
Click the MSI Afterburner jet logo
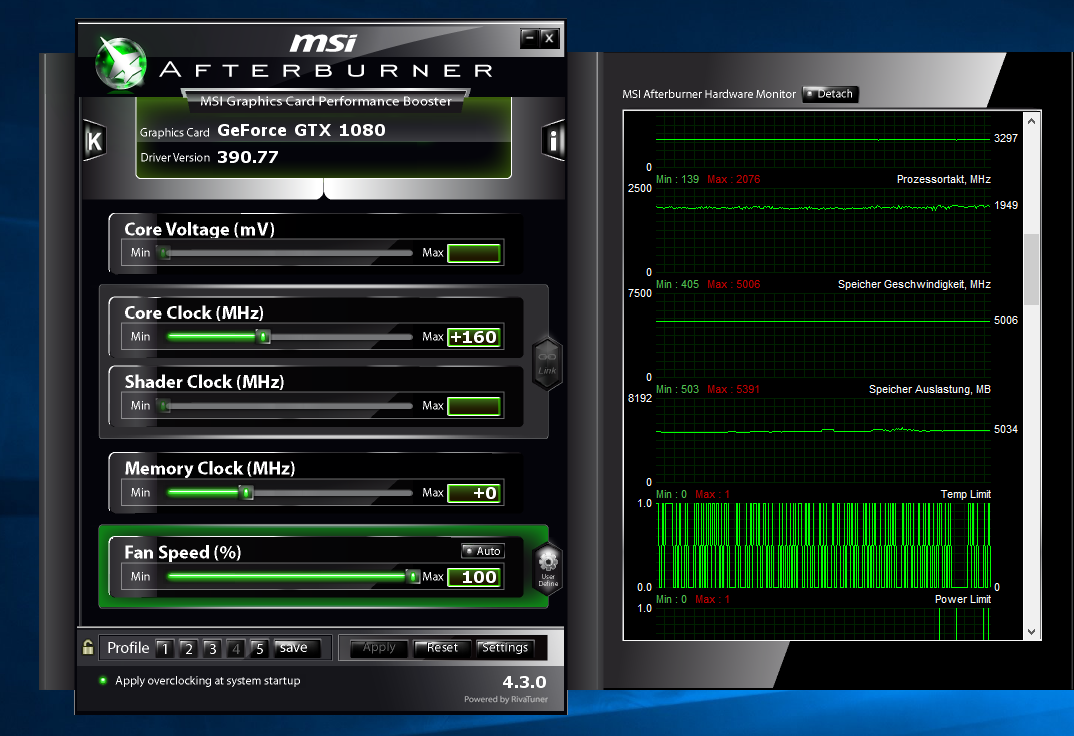121,63
